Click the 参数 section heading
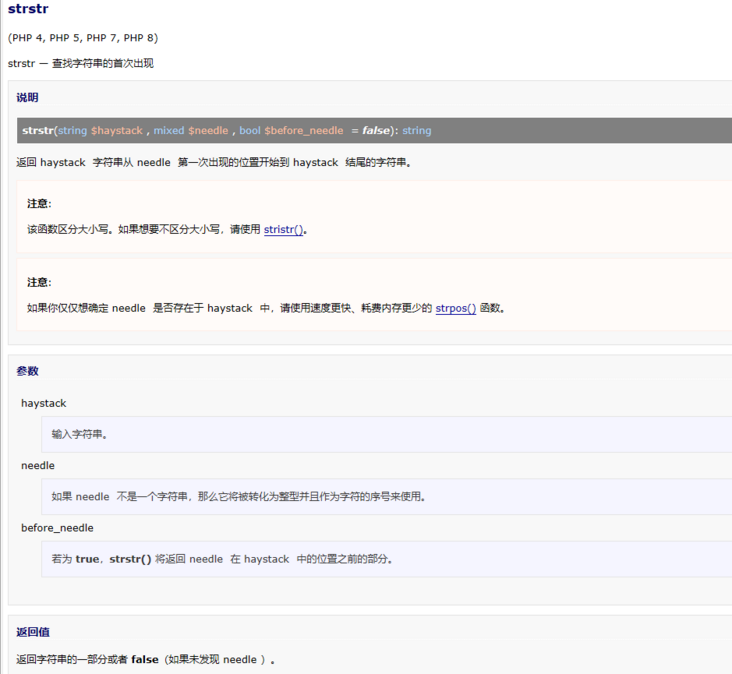 coord(28,371)
